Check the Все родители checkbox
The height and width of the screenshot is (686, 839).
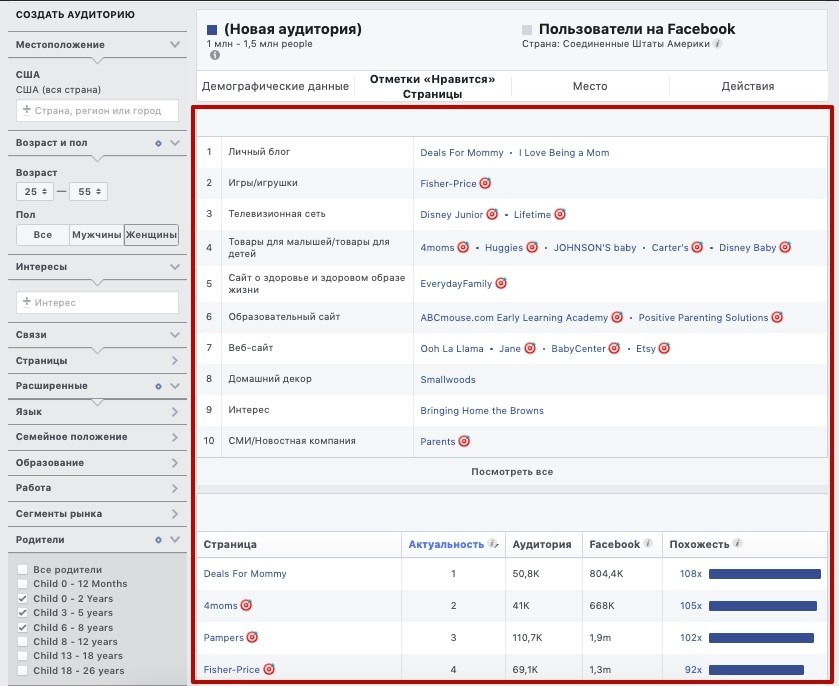(x=22, y=569)
